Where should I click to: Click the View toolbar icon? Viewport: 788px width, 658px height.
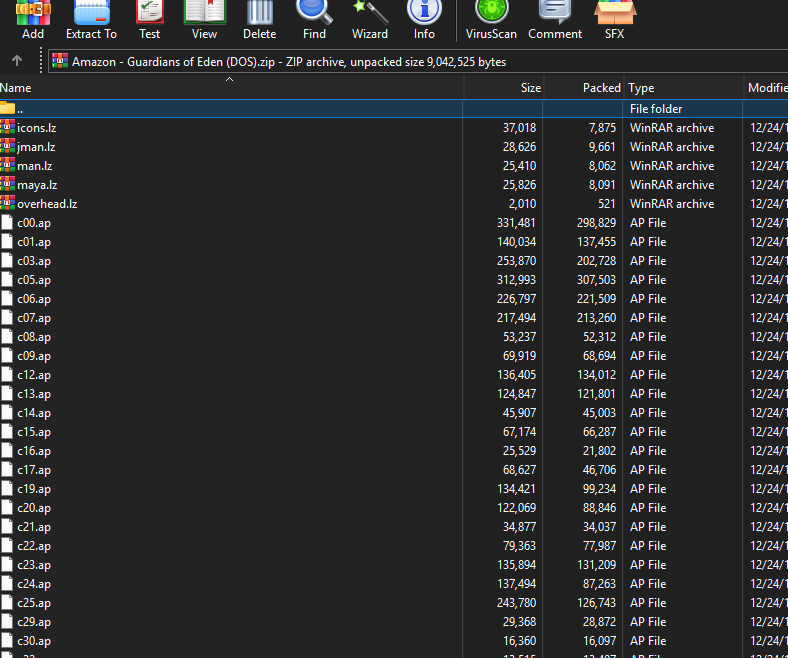tap(205, 13)
